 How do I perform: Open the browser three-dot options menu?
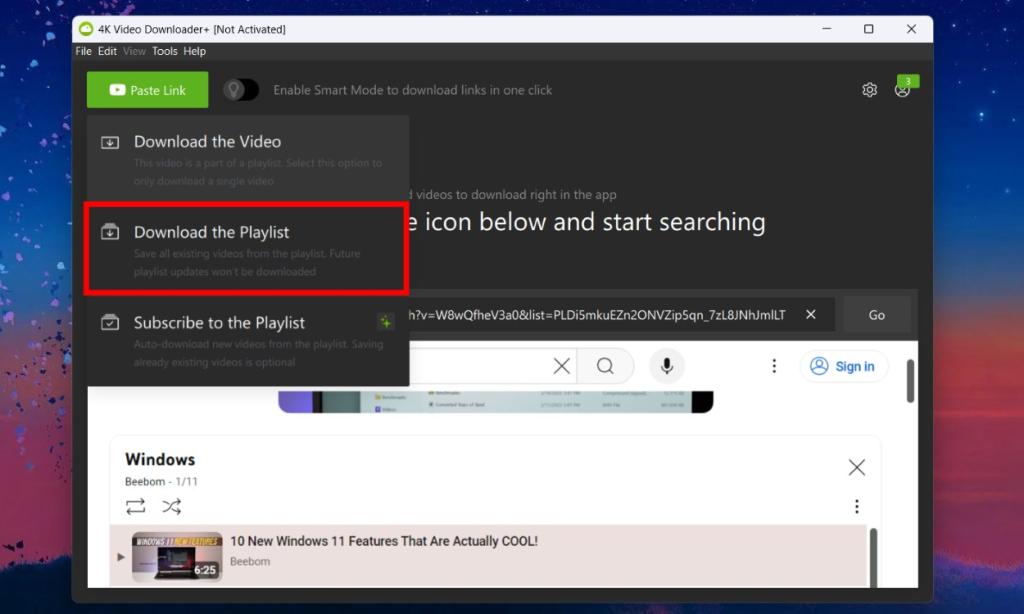[775, 366]
